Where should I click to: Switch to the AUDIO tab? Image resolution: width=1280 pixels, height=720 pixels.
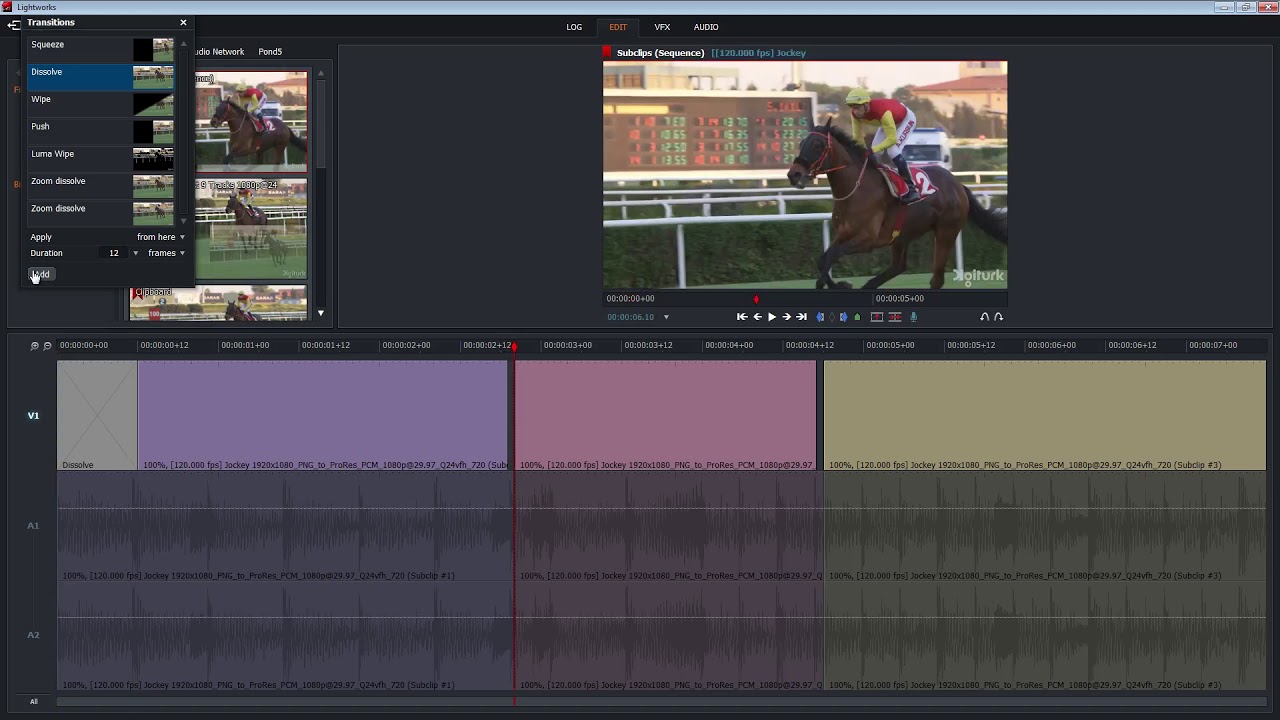pos(706,27)
